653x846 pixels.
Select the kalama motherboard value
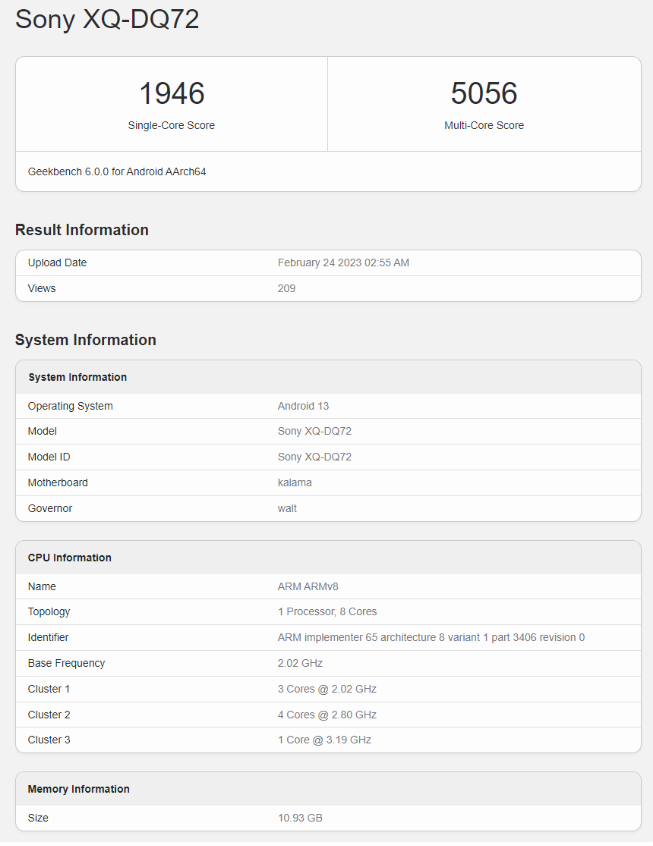tap(294, 483)
